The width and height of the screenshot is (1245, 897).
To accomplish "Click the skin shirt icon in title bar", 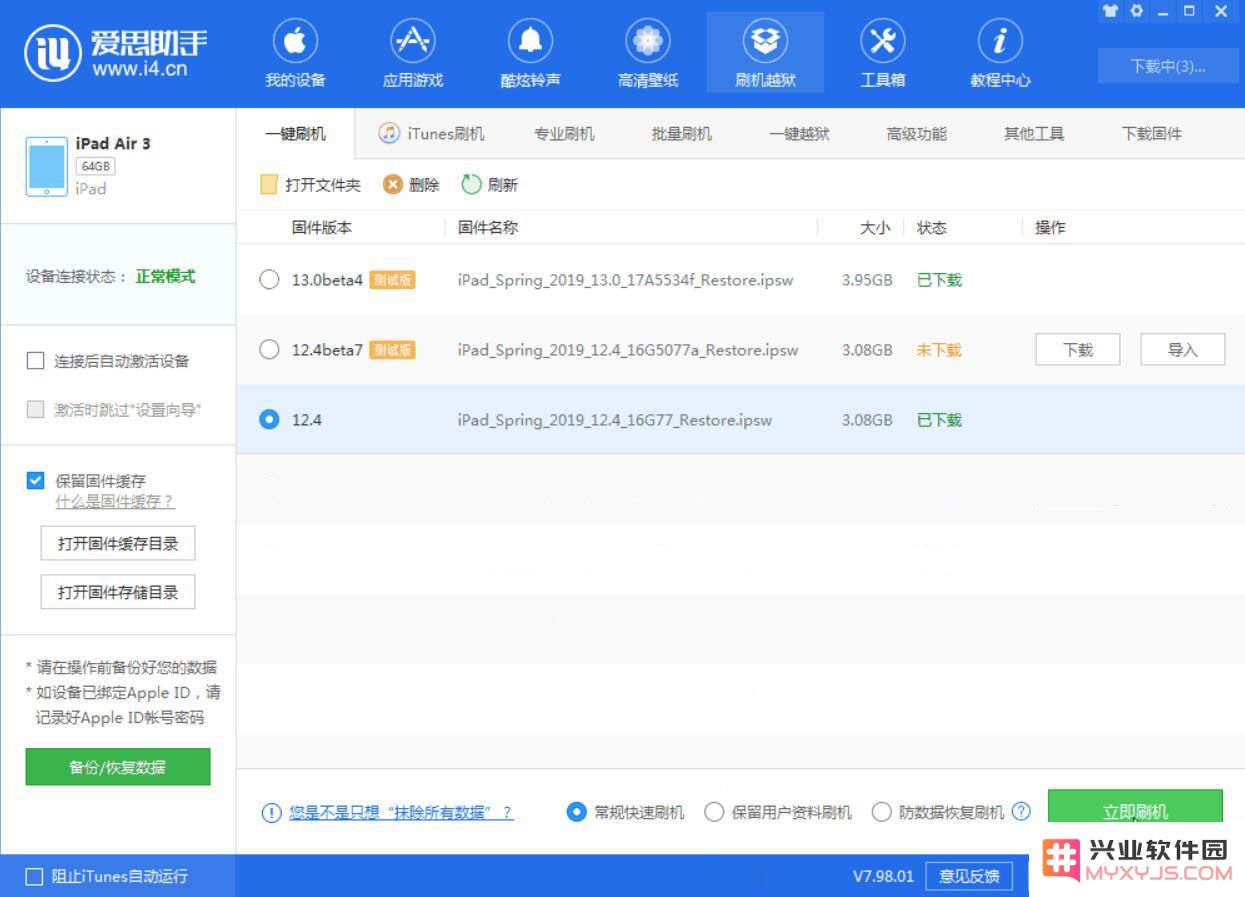I will 1110,12.
